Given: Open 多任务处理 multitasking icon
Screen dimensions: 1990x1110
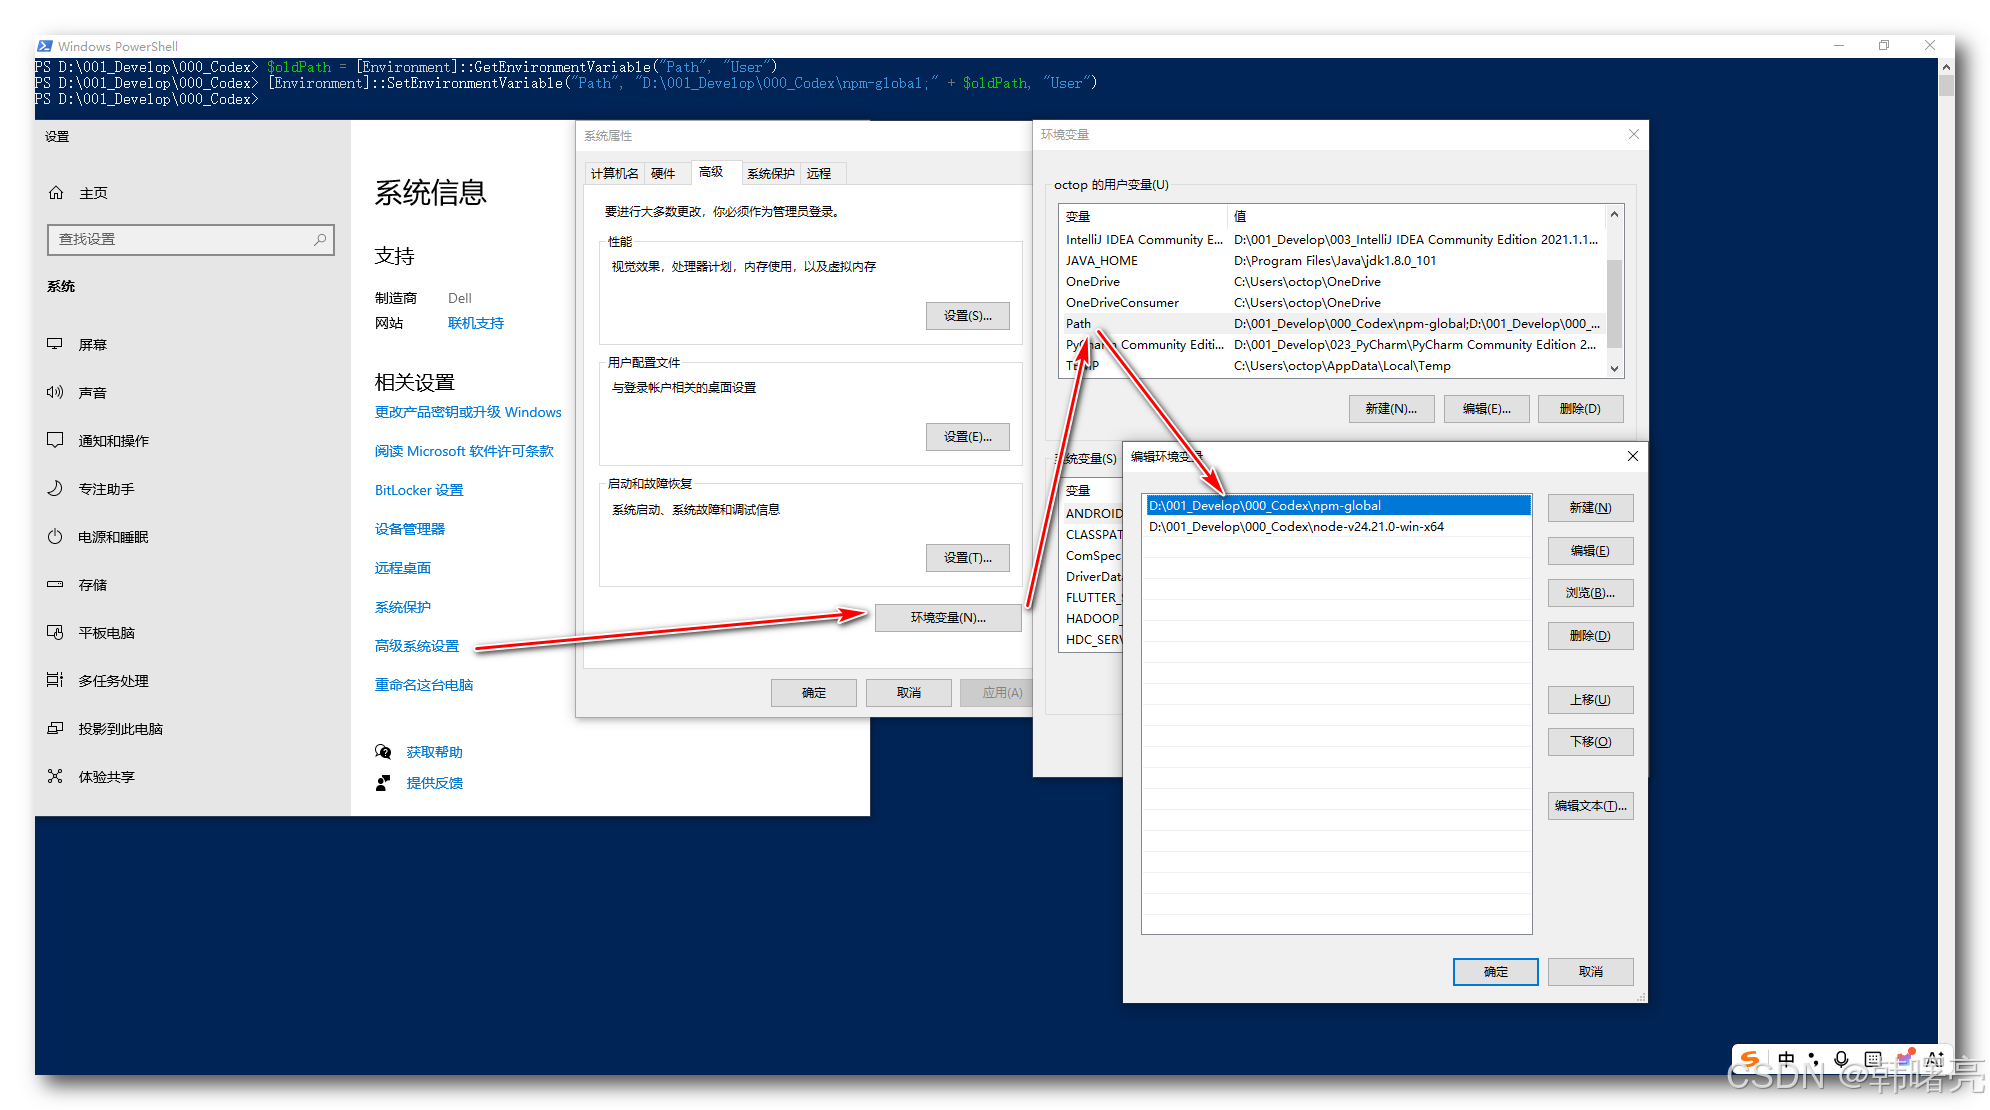Looking at the screenshot, I should coord(55,680).
